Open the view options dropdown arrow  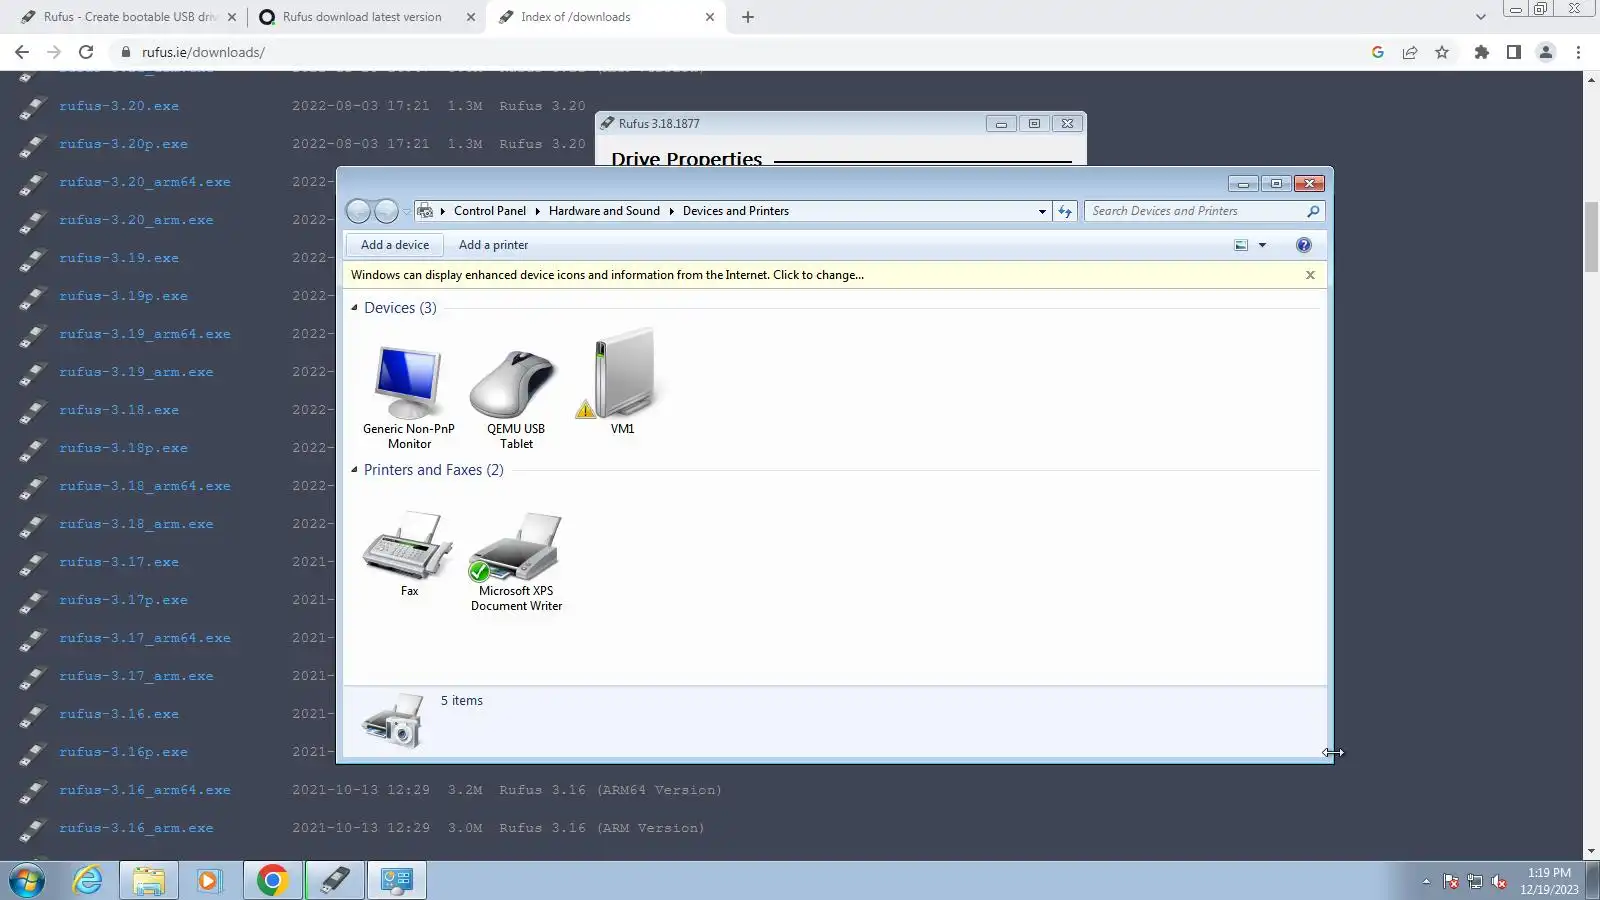click(1262, 245)
